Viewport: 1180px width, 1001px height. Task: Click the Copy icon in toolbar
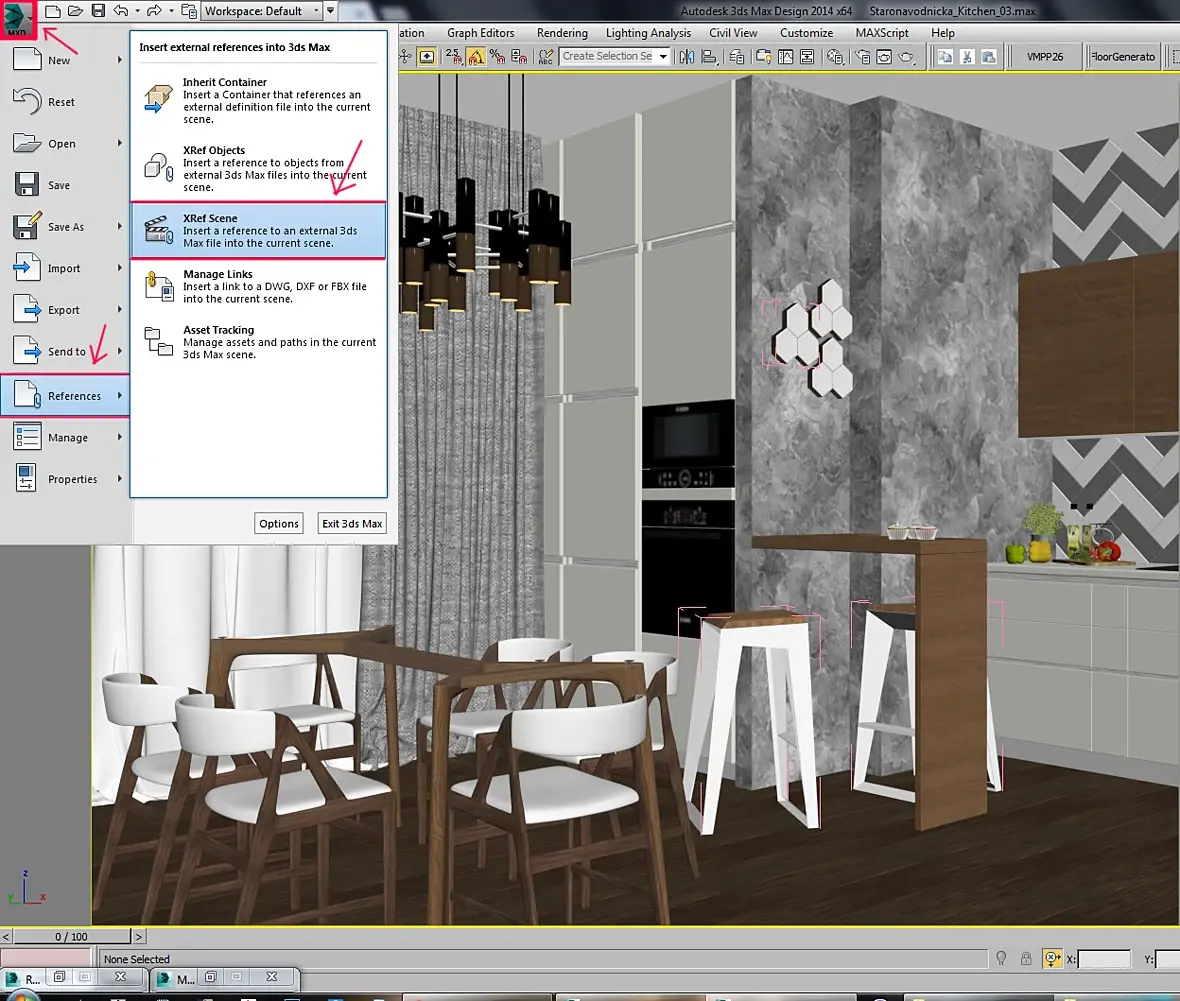[945, 56]
